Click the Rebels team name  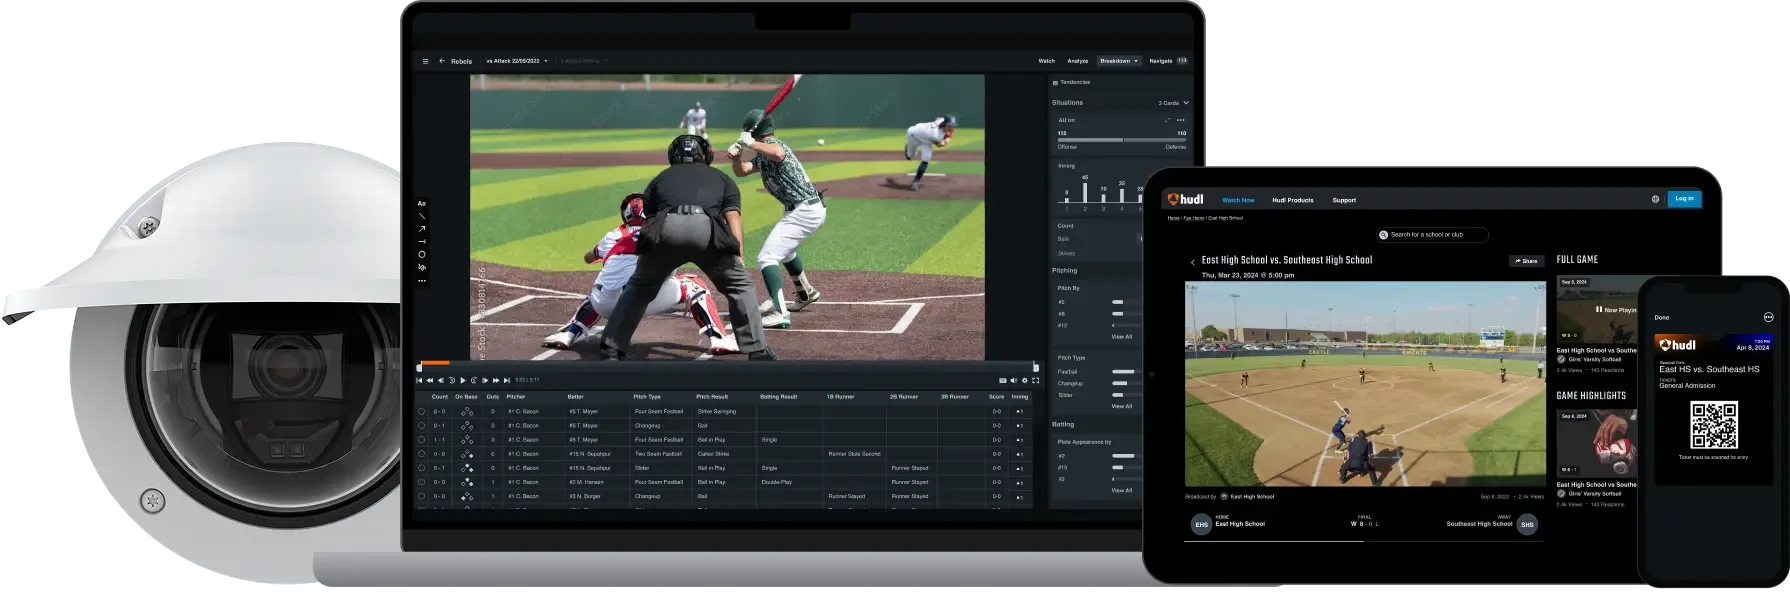(461, 61)
